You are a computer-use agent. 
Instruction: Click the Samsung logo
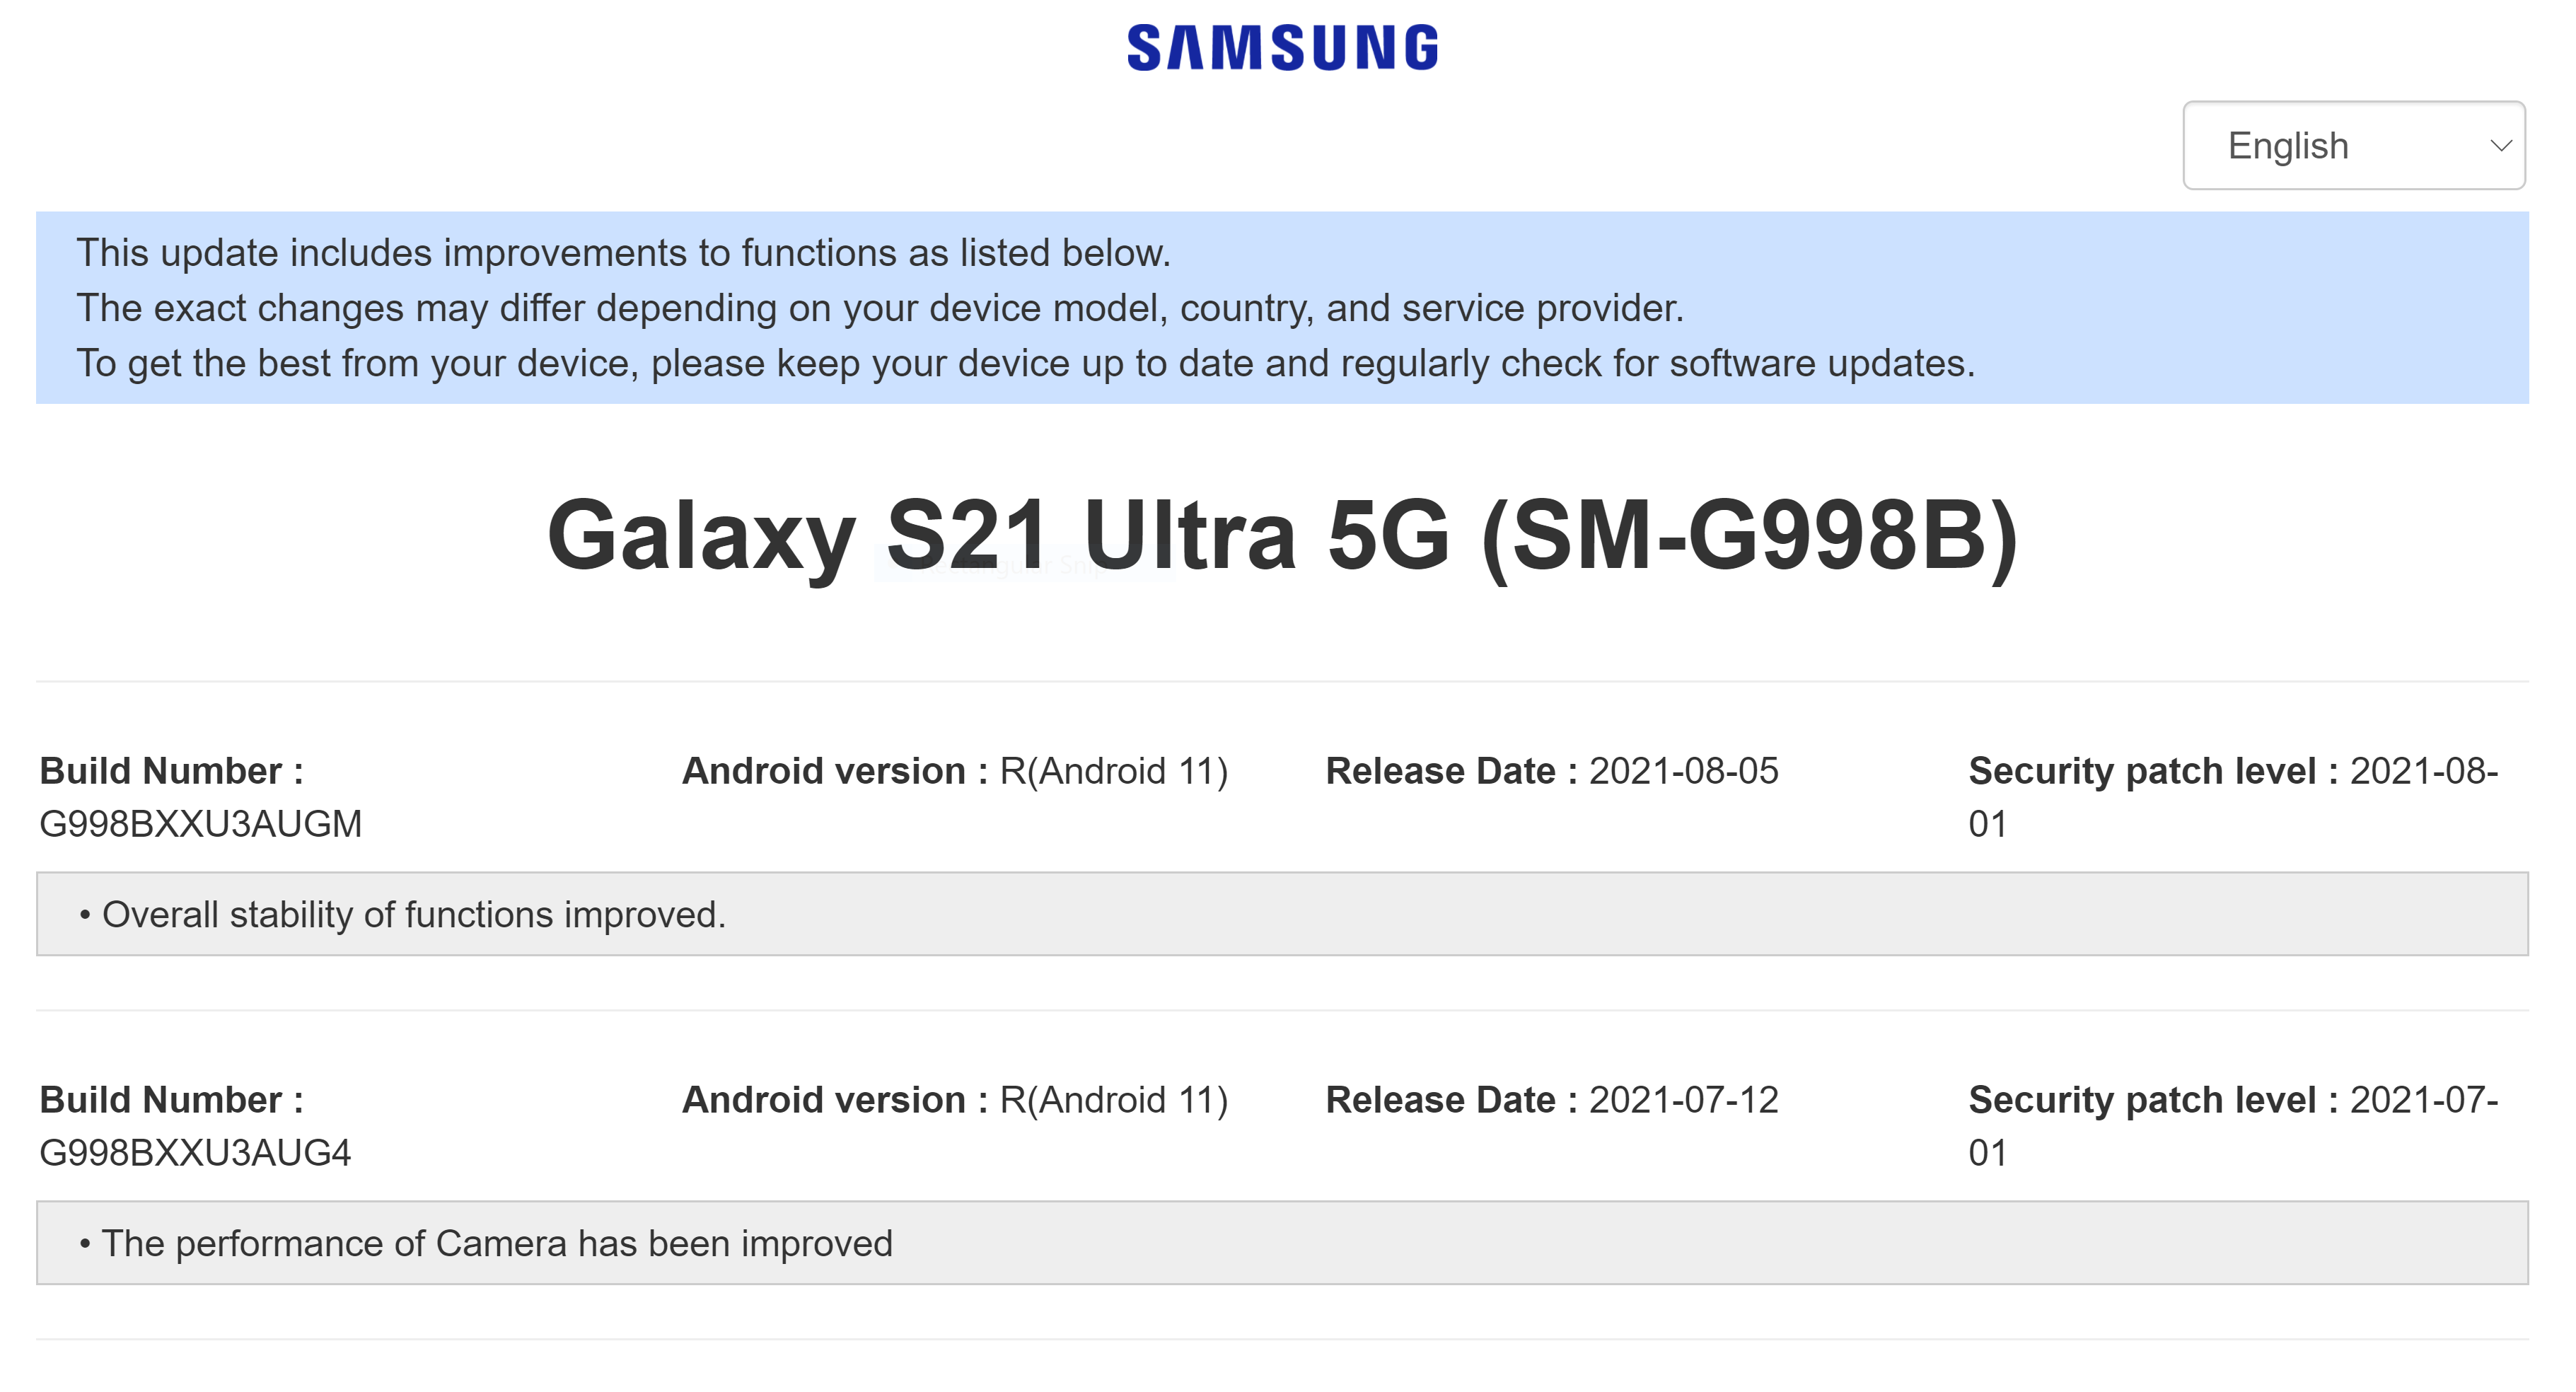(x=1282, y=48)
